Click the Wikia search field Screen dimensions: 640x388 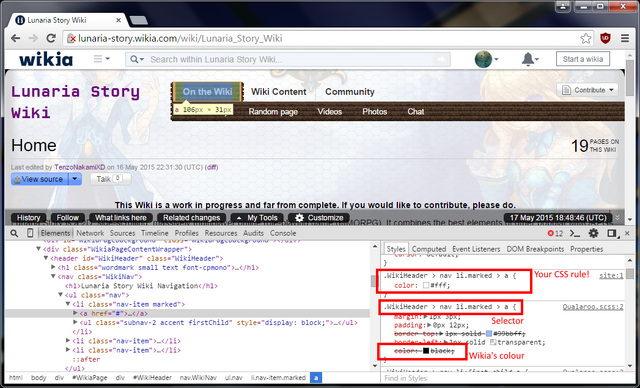pos(288,60)
